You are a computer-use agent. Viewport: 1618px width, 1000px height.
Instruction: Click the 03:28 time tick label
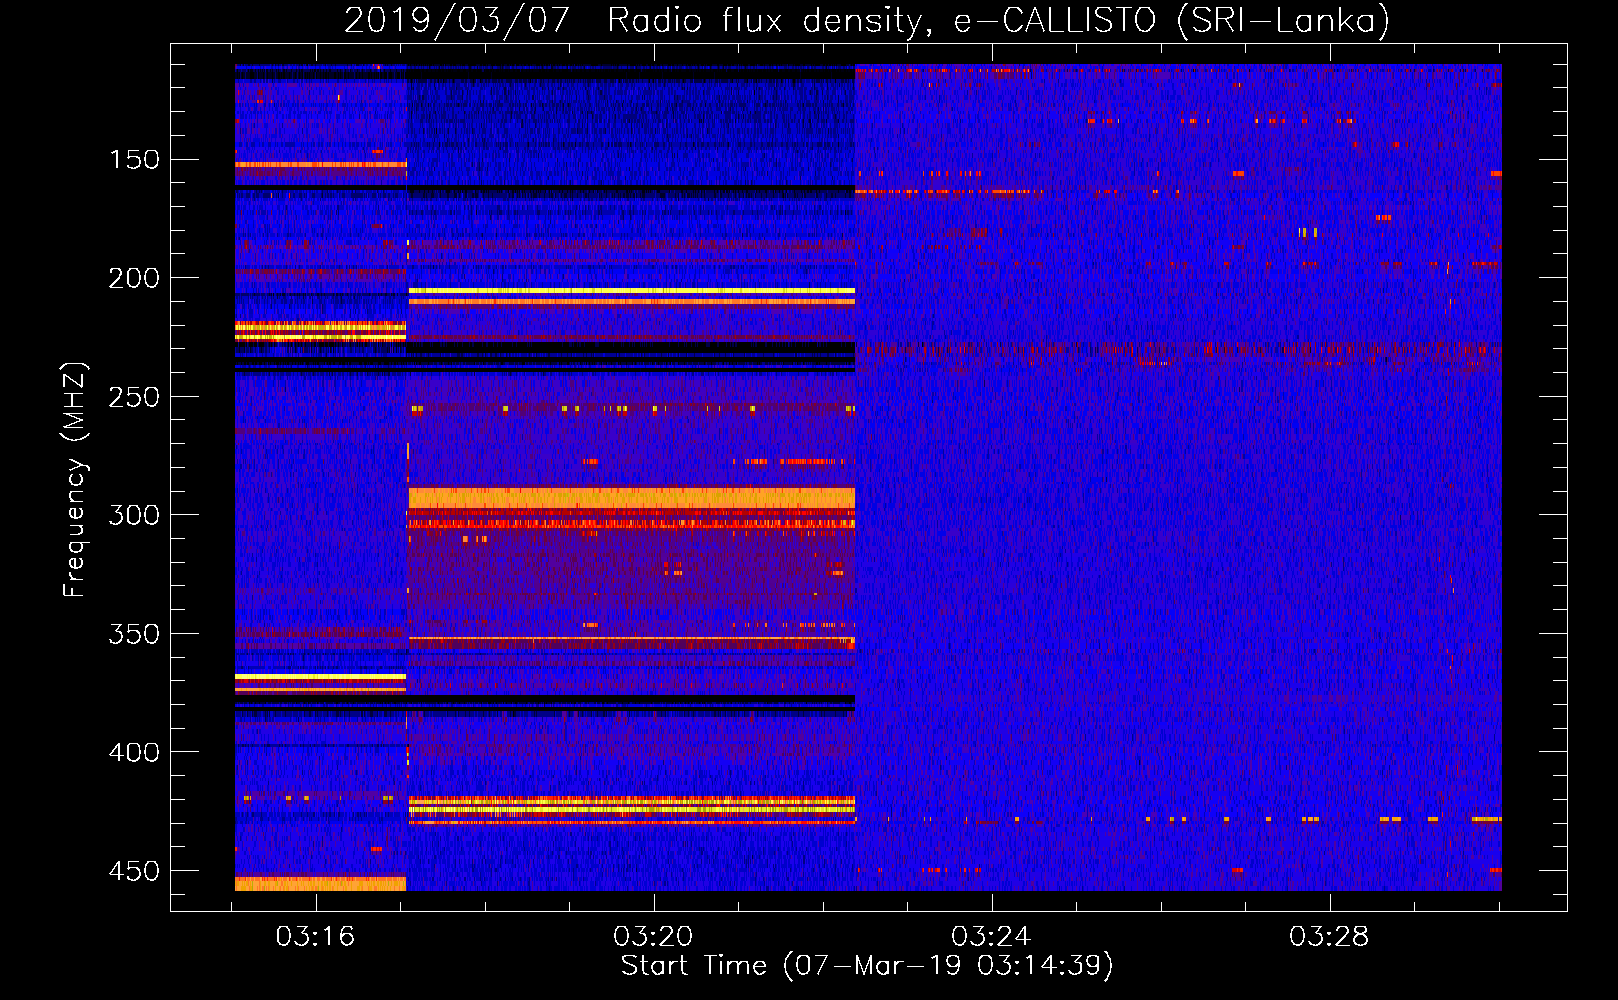pos(1329,937)
